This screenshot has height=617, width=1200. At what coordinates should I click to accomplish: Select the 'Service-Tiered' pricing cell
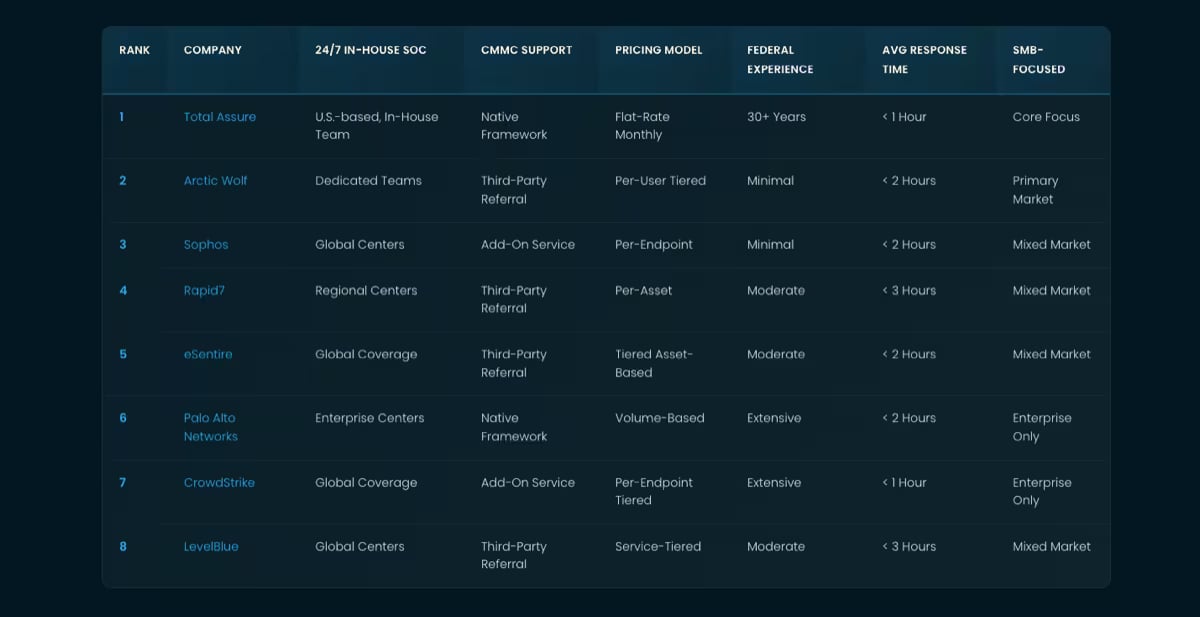[x=658, y=547]
